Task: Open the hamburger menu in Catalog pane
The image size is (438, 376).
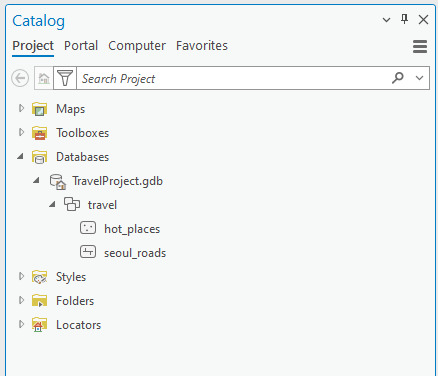Action: pos(420,46)
